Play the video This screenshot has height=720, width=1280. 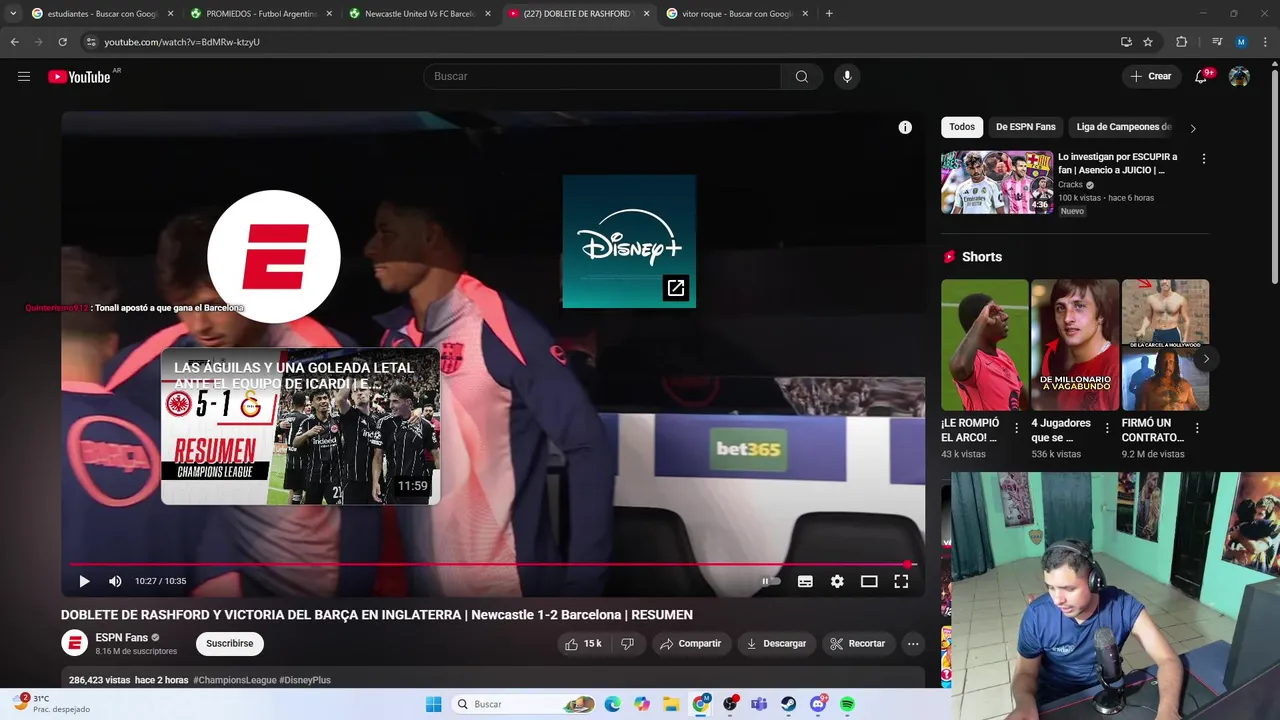tap(84, 581)
